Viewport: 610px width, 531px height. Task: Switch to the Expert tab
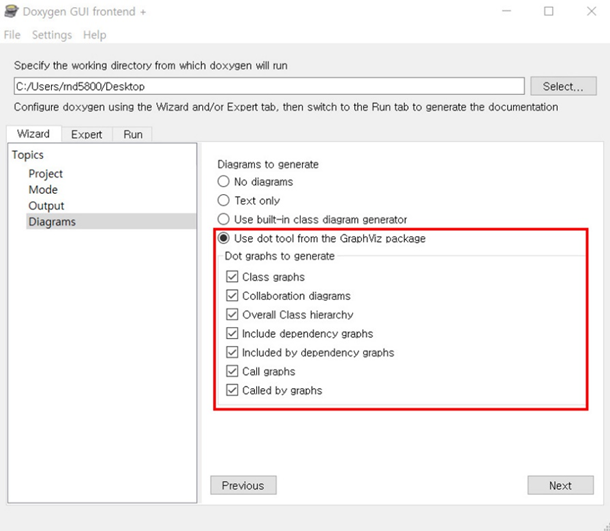point(86,135)
